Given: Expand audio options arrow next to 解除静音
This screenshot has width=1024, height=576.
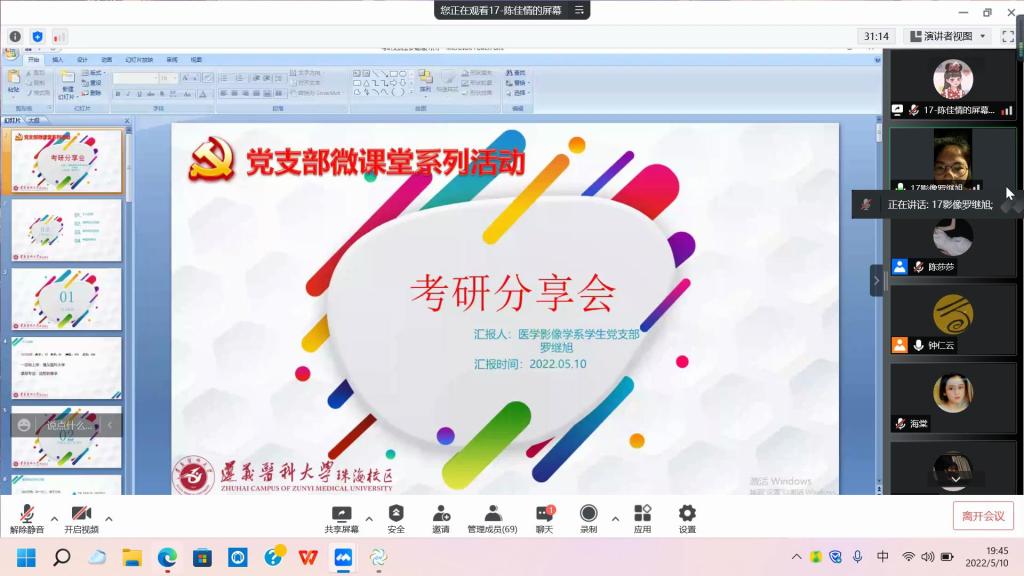Looking at the screenshot, I should [54, 519].
